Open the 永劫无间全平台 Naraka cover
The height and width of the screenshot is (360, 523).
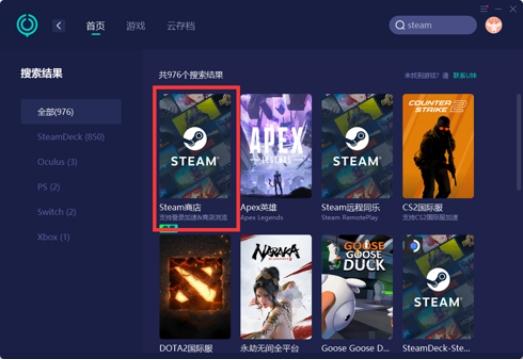tap(276, 287)
